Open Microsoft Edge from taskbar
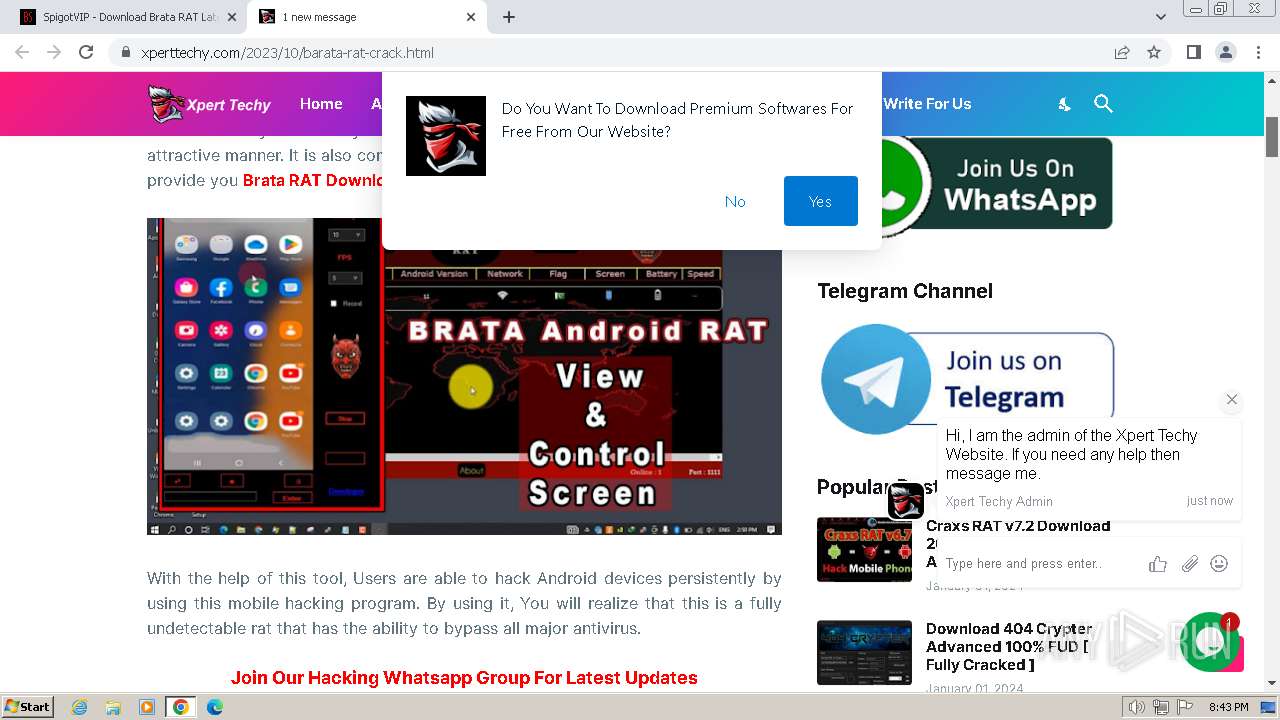The height and width of the screenshot is (720, 1280). (215, 707)
